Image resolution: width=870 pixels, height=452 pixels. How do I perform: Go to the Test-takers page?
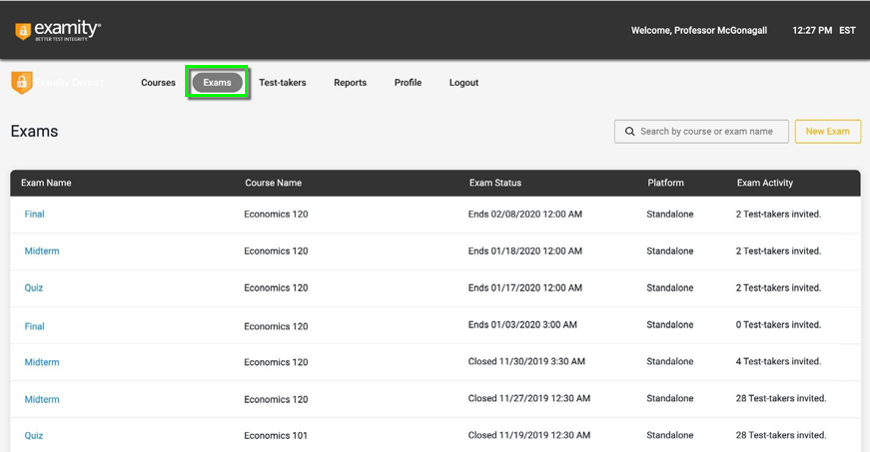point(282,83)
